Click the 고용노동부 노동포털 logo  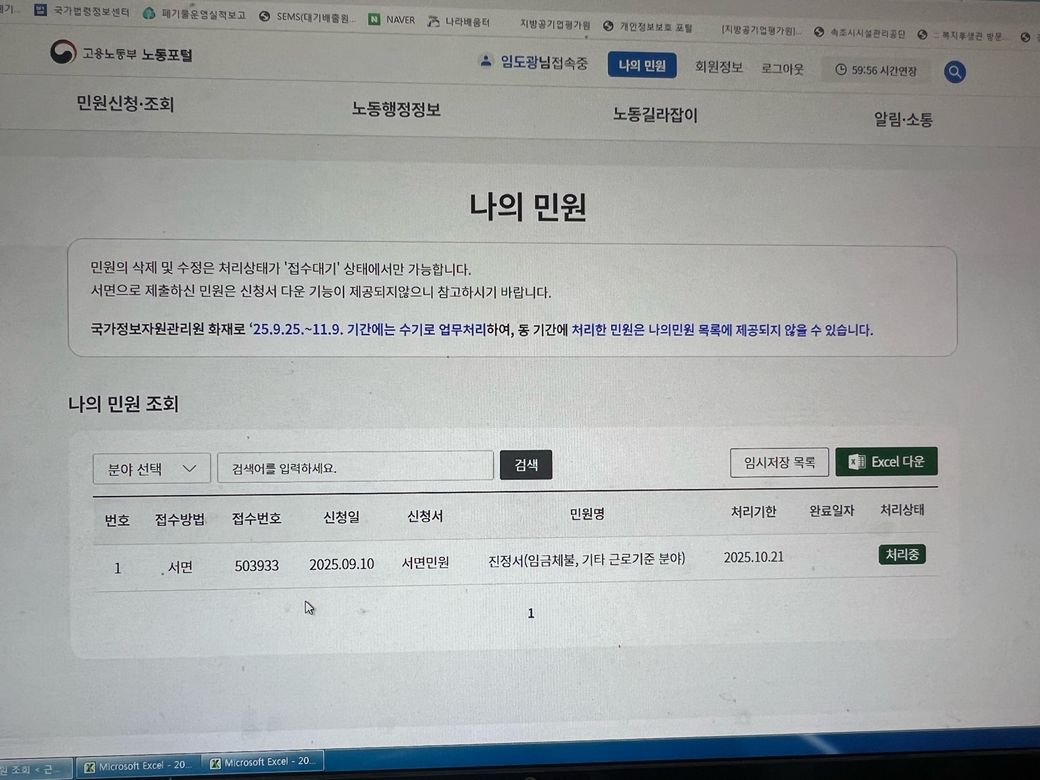[121, 53]
